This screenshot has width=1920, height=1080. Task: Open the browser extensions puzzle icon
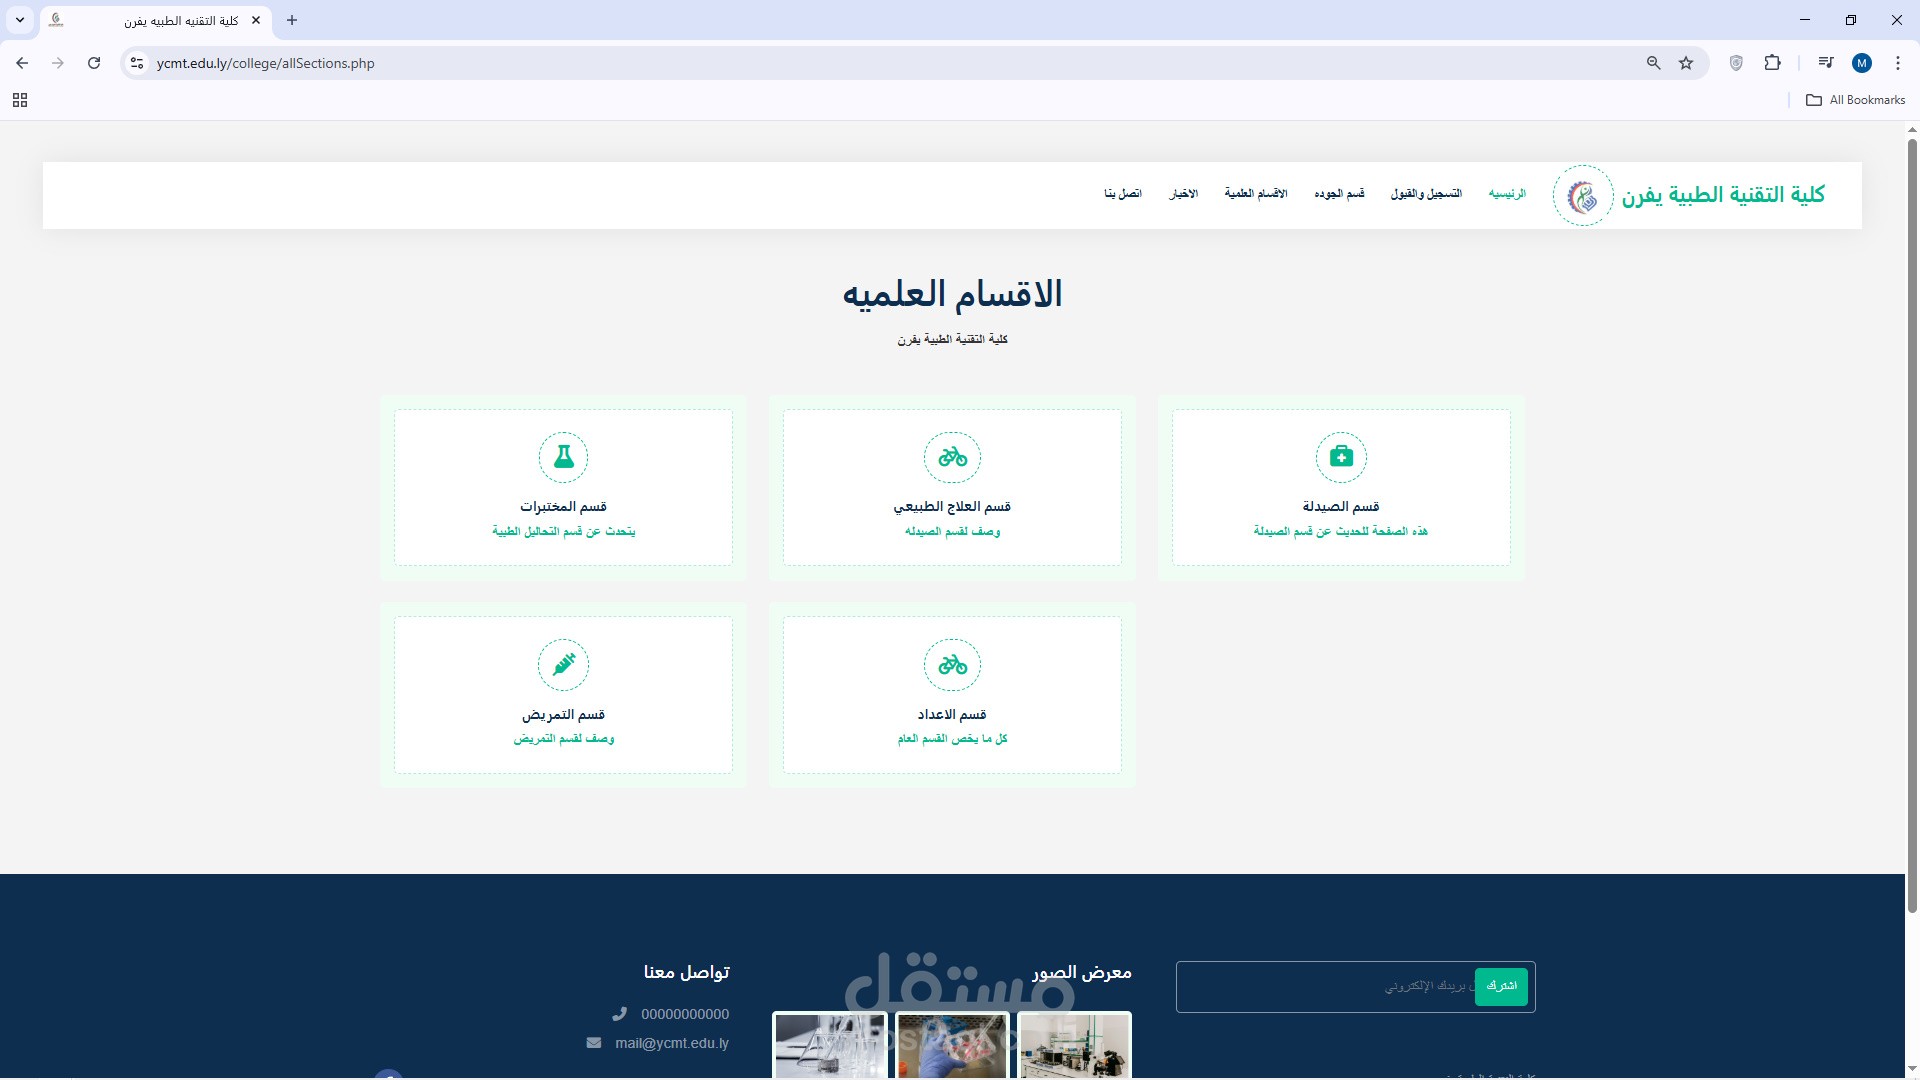[x=1772, y=63]
